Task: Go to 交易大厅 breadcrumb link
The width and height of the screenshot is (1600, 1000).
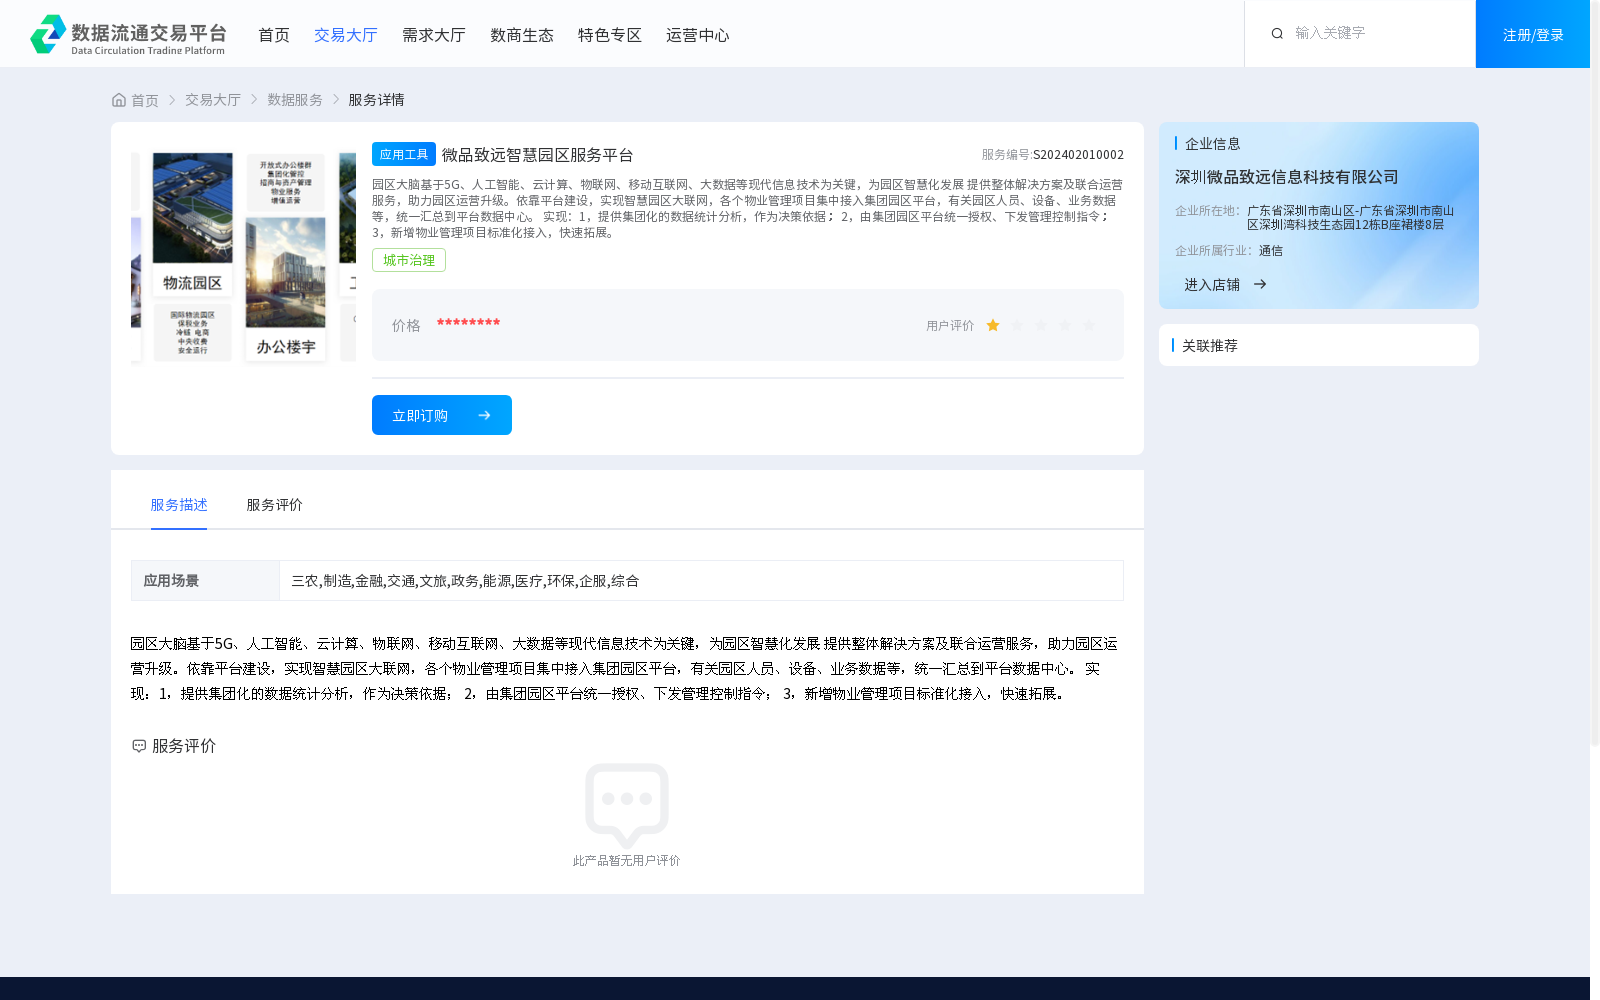Action: (x=213, y=100)
